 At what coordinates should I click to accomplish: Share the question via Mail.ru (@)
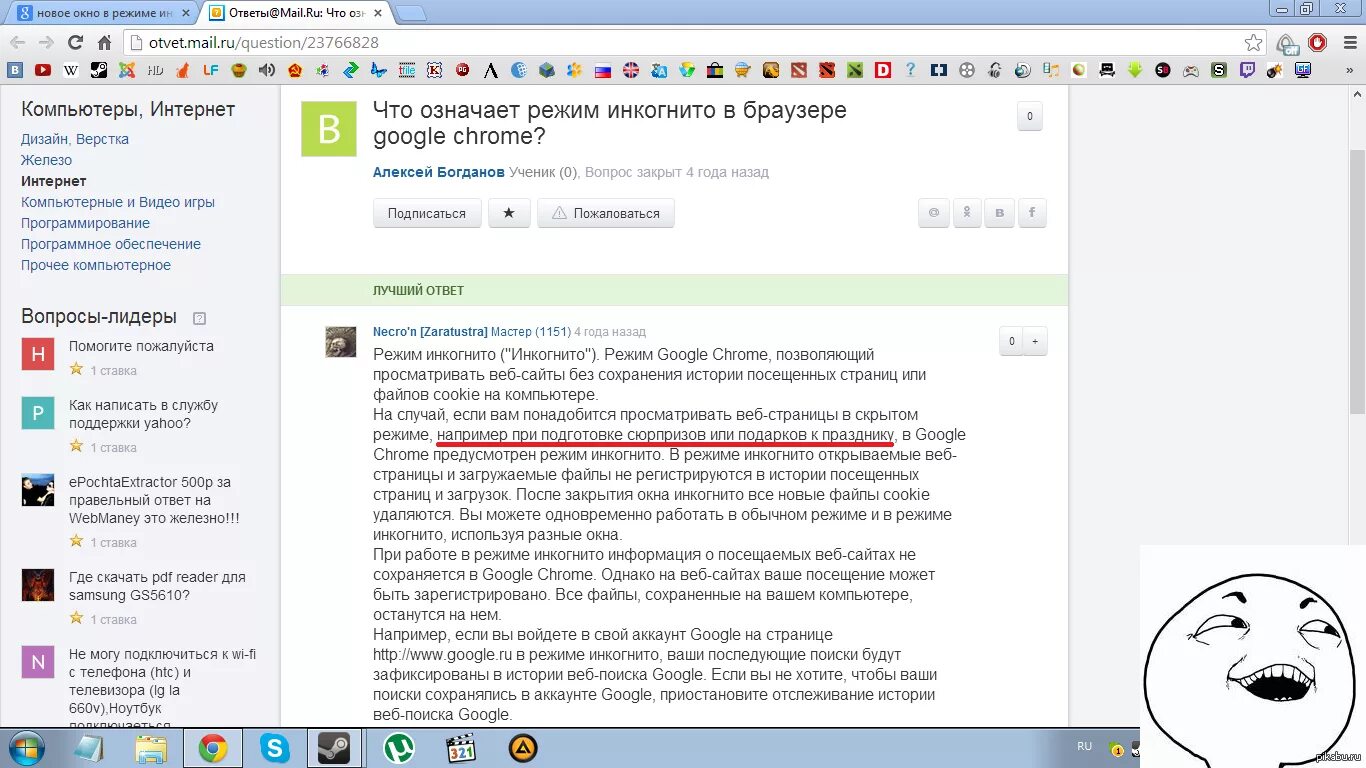point(934,213)
